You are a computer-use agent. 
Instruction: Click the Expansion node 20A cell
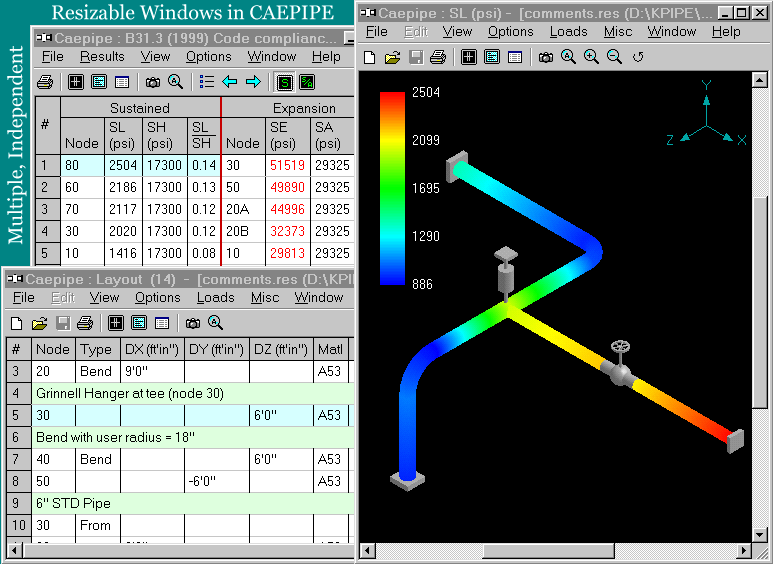[x=244, y=209]
